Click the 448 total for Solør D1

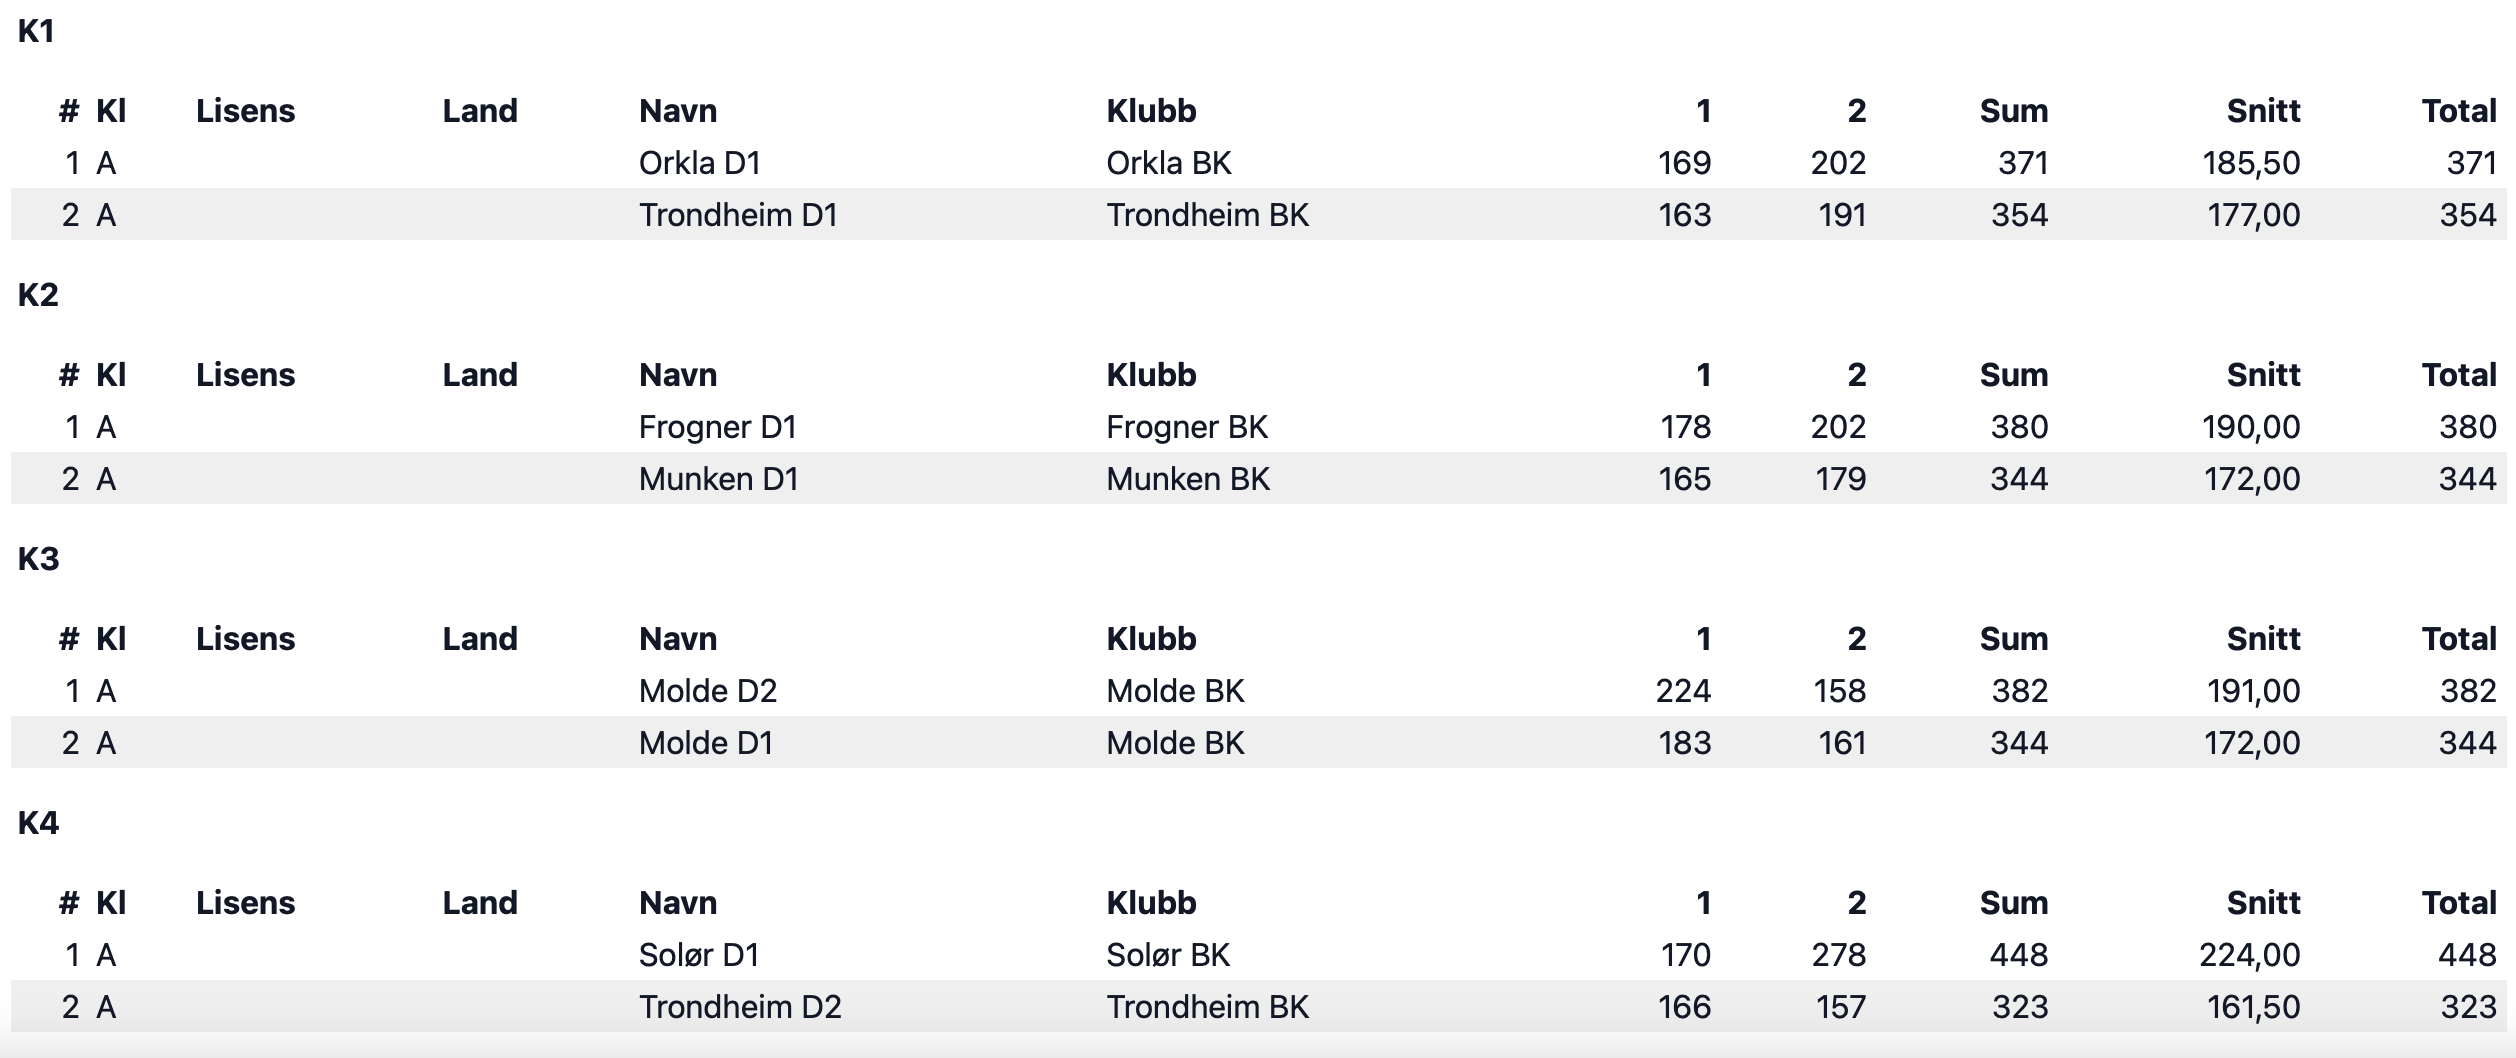(2467, 955)
